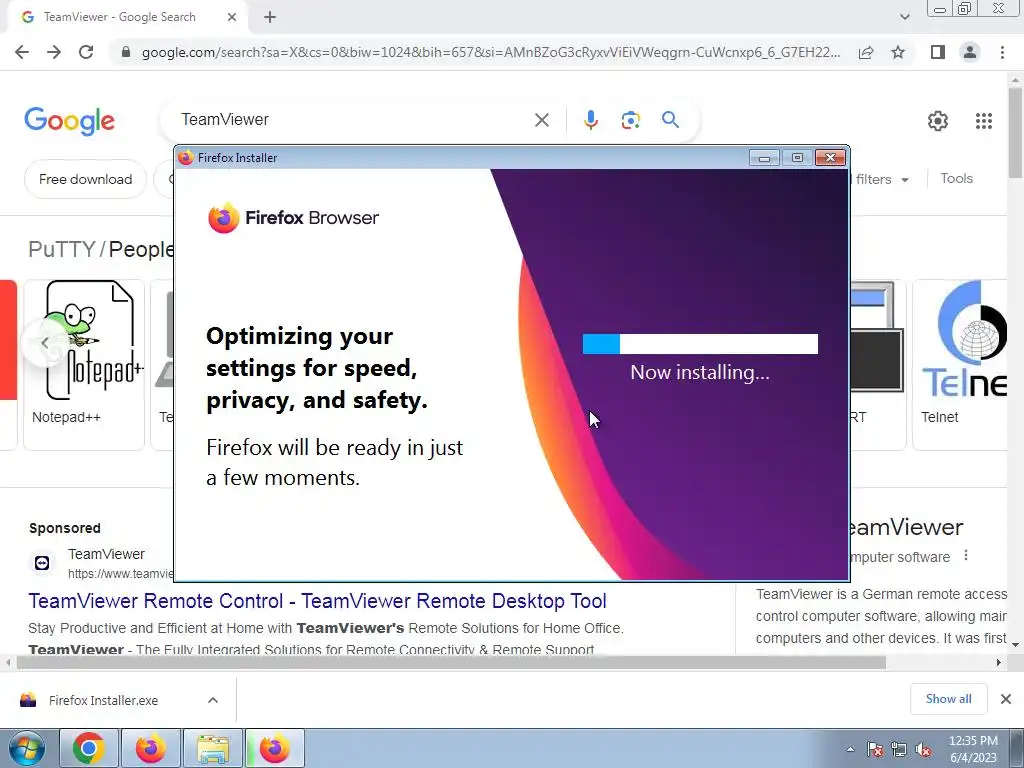Bookmark this page with the star icon
This screenshot has width=1024, height=768.
coord(898,52)
